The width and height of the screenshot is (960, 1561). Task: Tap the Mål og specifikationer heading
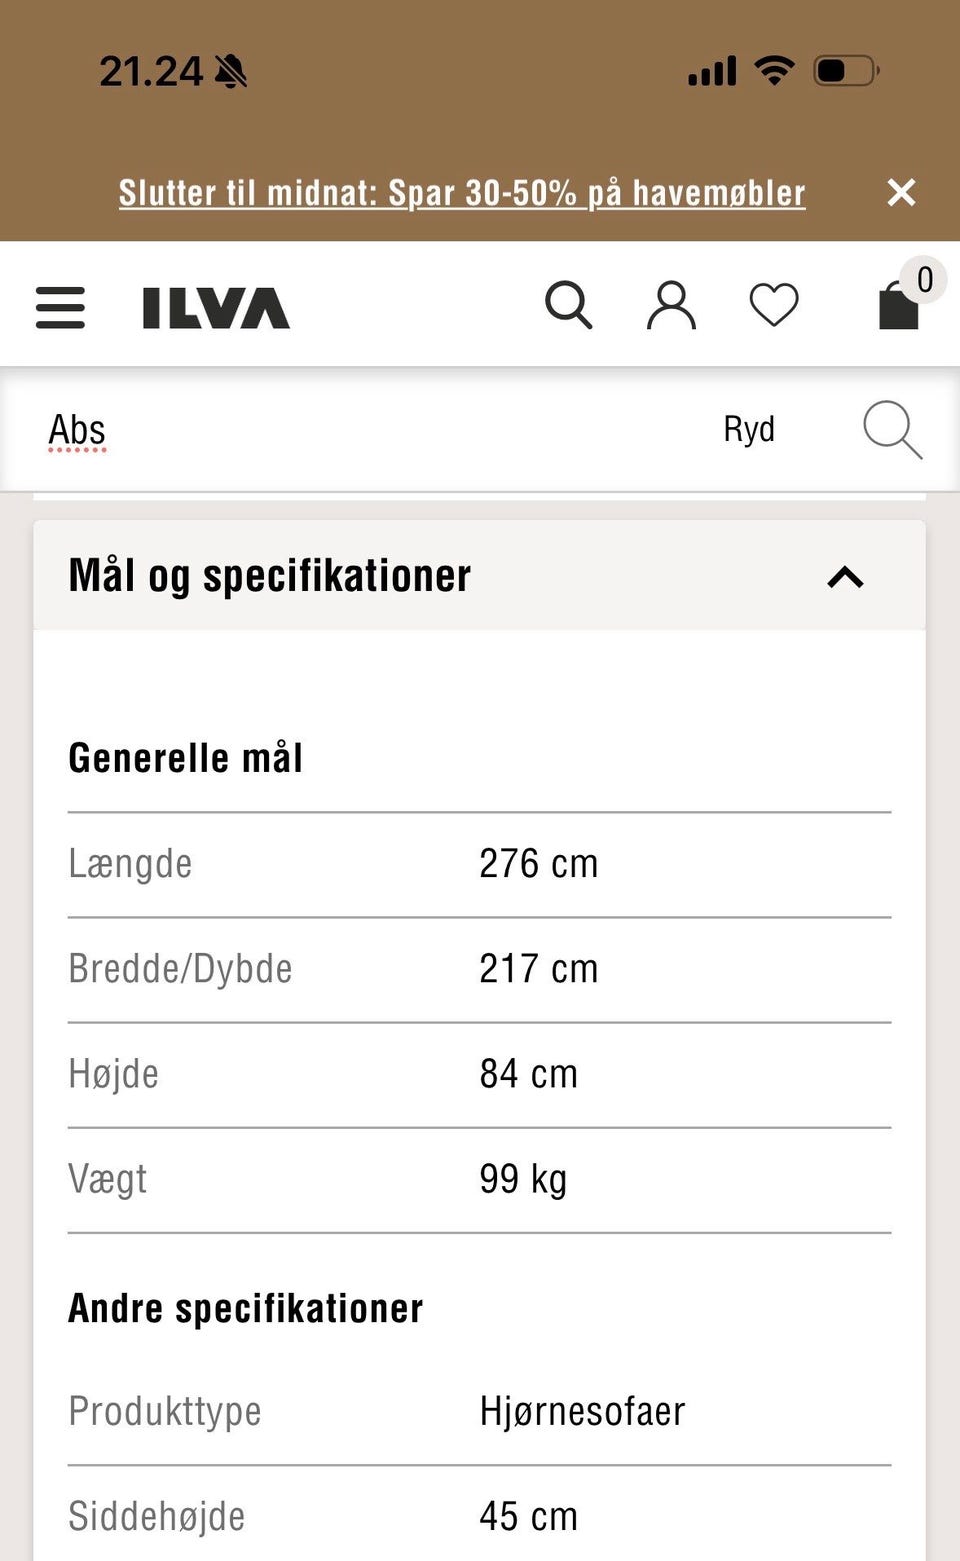click(x=270, y=576)
